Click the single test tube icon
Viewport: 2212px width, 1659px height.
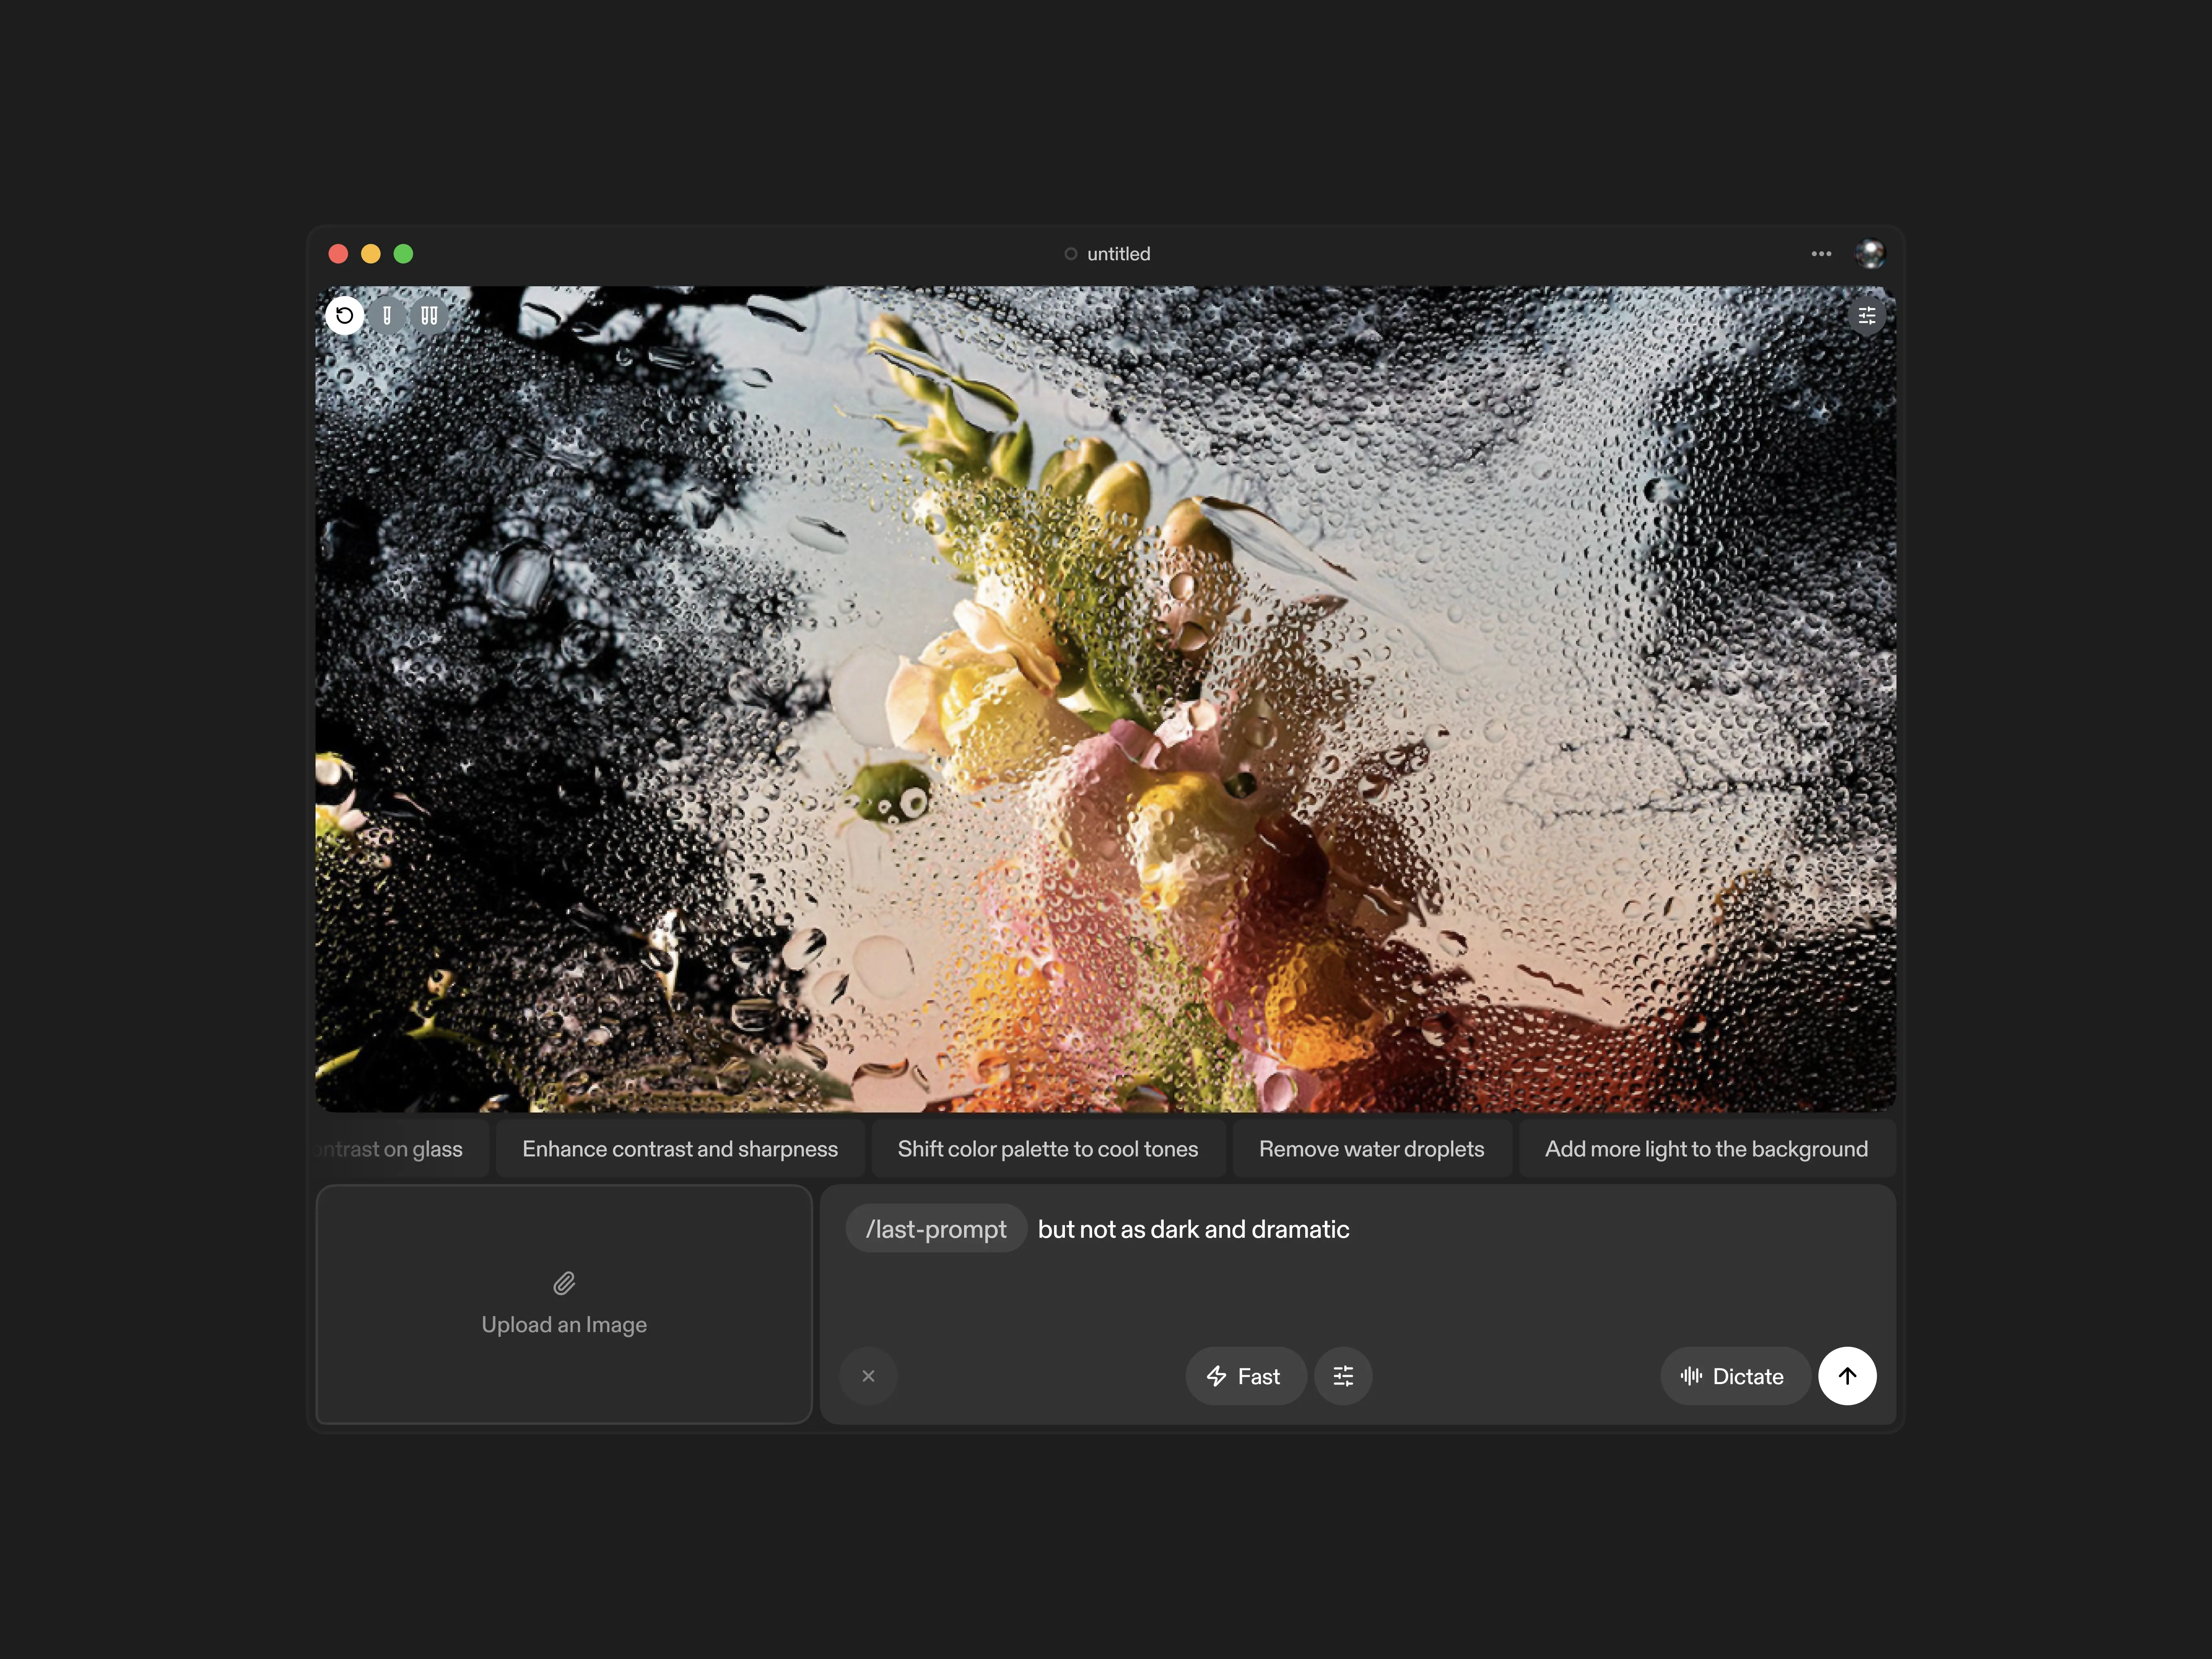(387, 316)
